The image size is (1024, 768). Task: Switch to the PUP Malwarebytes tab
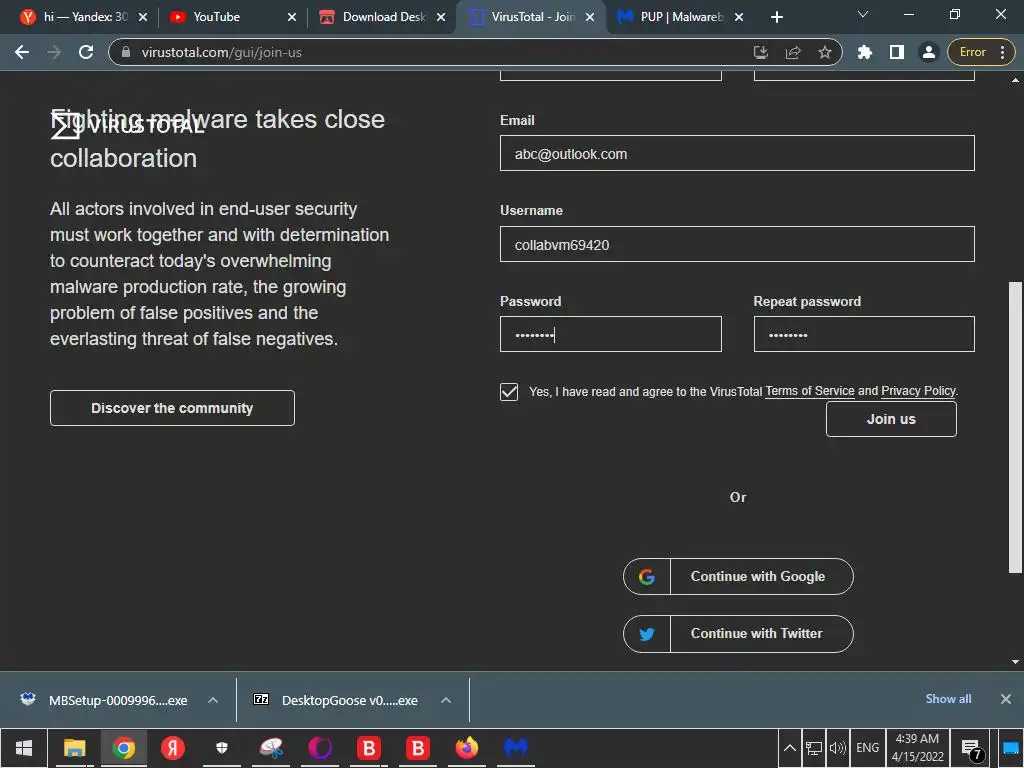681,17
